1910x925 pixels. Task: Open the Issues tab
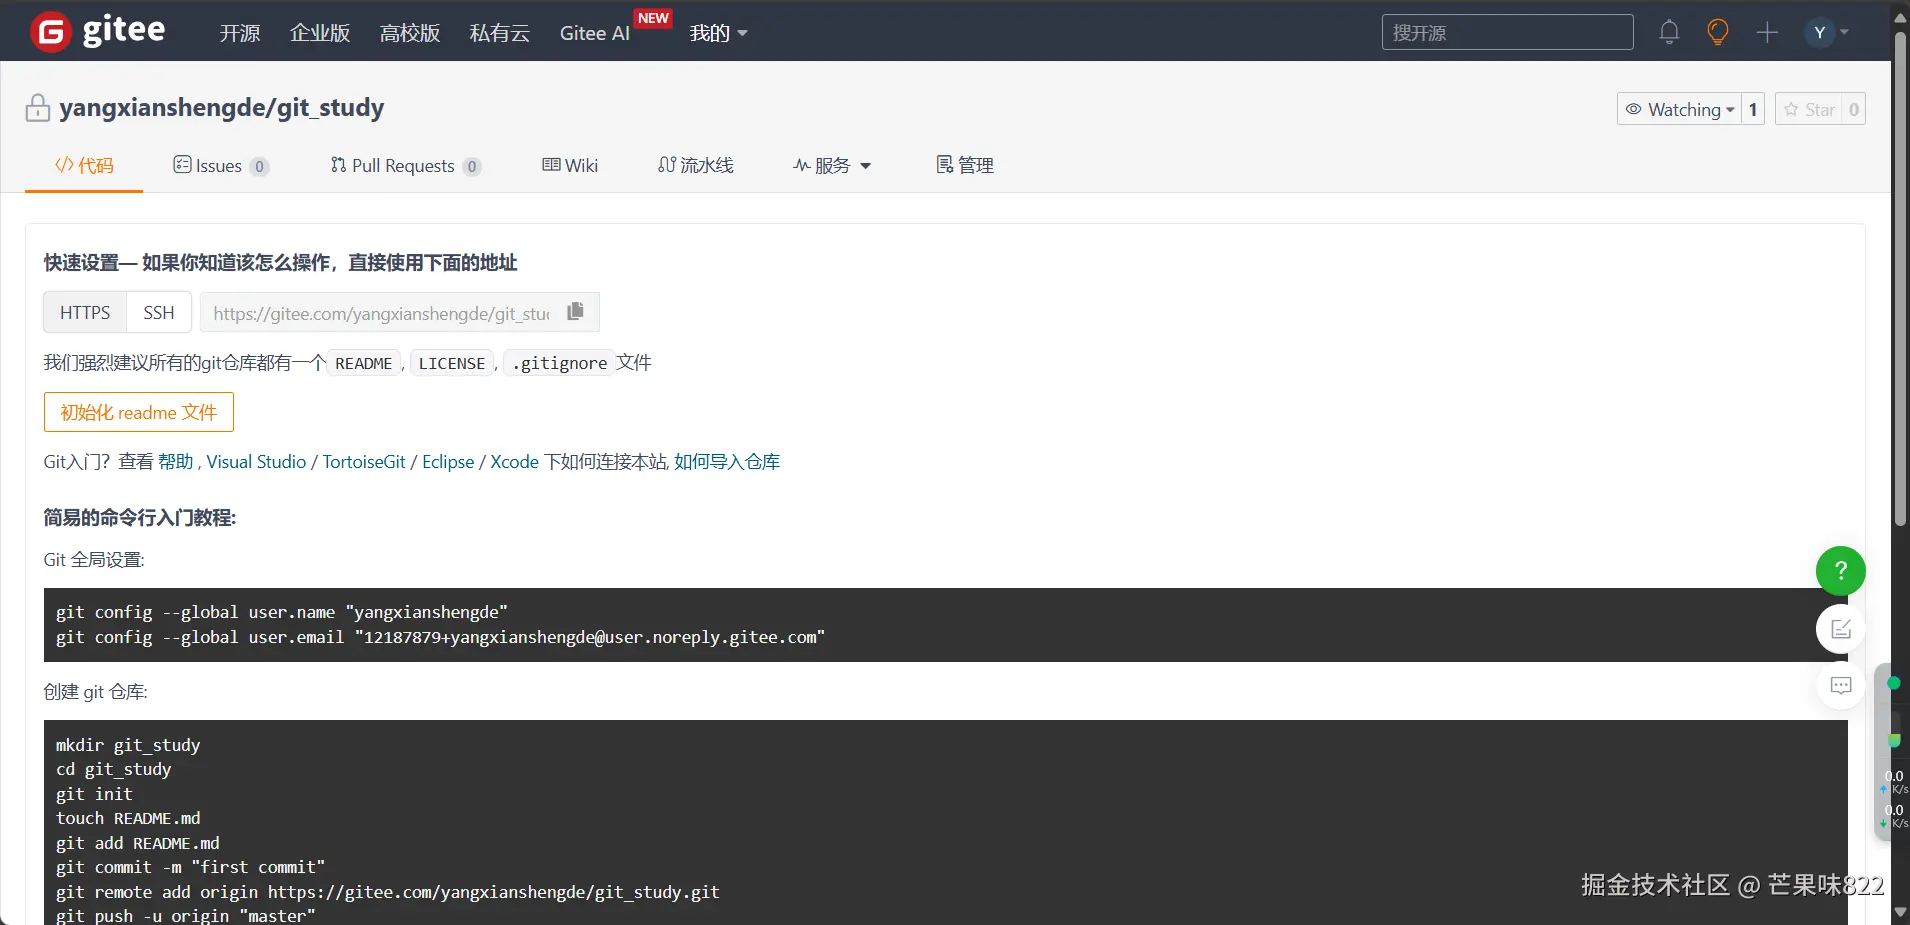point(220,166)
